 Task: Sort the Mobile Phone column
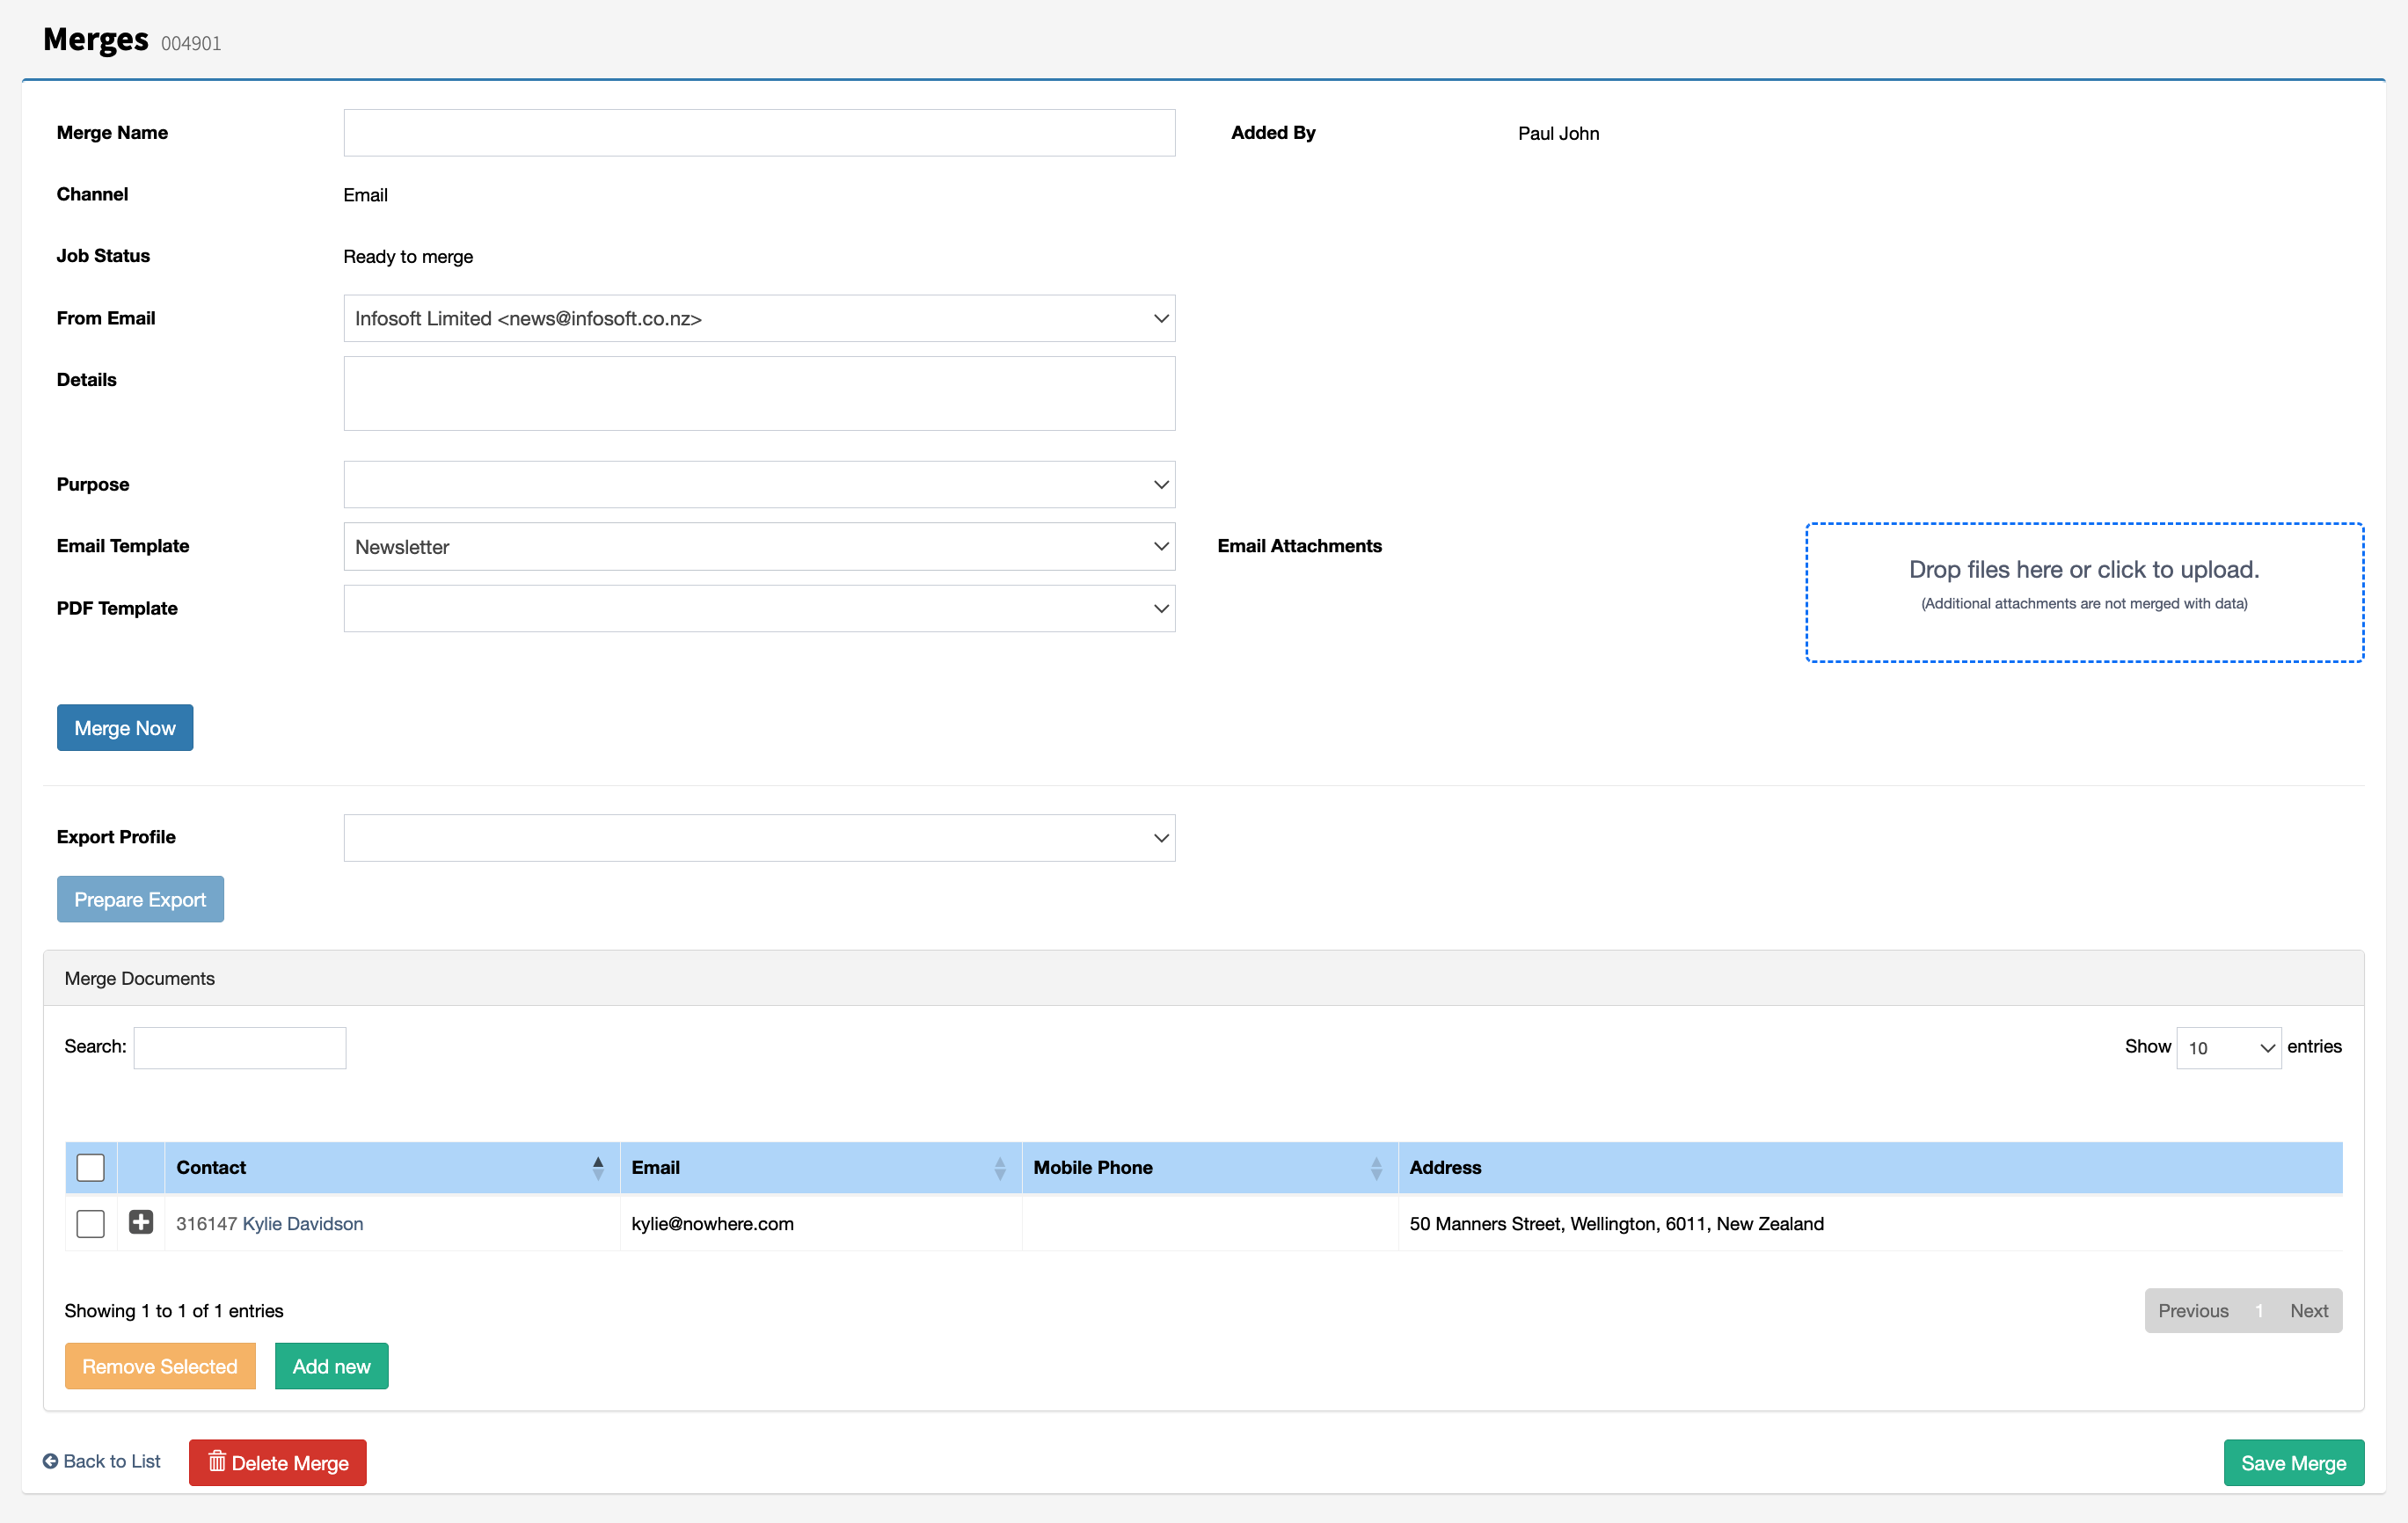click(x=1376, y=1168)
